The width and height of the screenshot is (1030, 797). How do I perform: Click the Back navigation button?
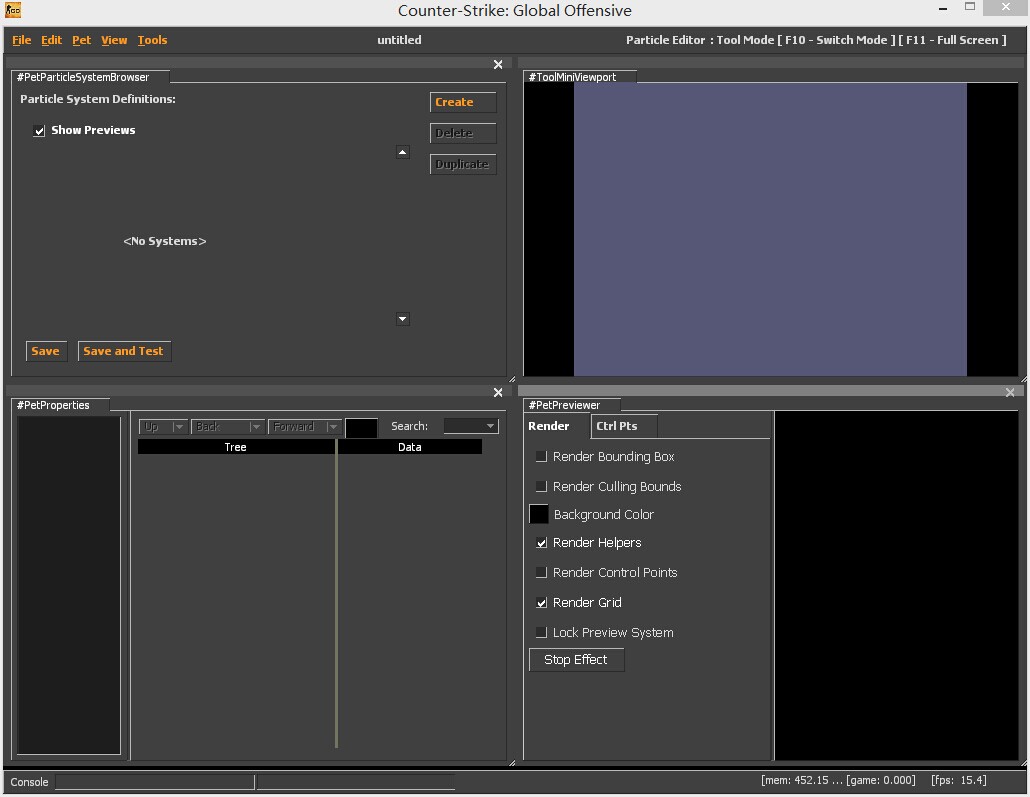coord(220,427)
